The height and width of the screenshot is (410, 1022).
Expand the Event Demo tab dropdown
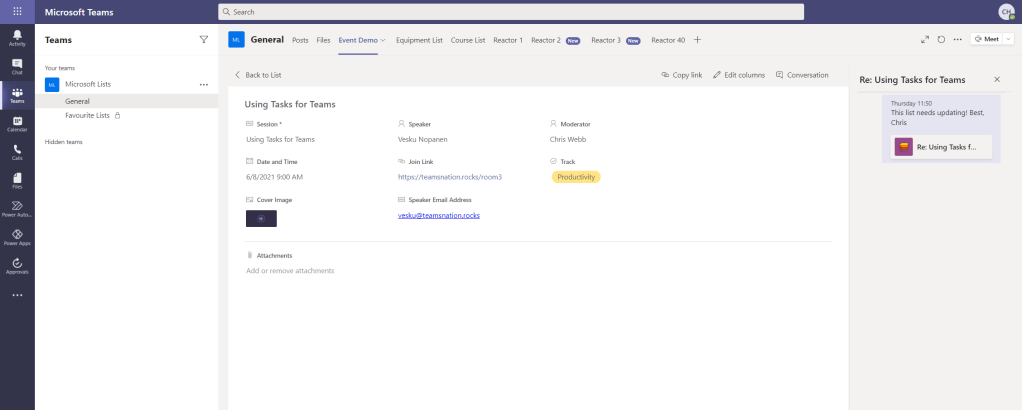pos(383,40)
